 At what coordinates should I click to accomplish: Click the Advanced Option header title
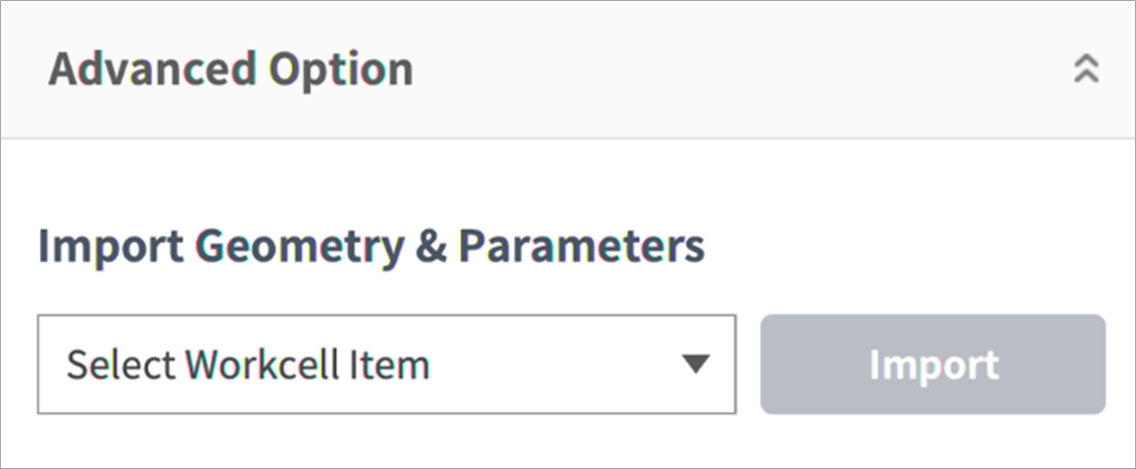[230, 70]
